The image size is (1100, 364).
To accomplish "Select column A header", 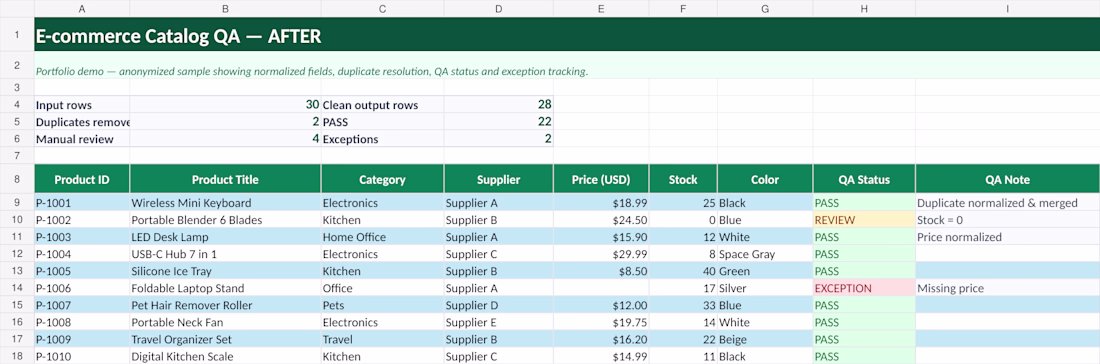I will tap(82, 8).
